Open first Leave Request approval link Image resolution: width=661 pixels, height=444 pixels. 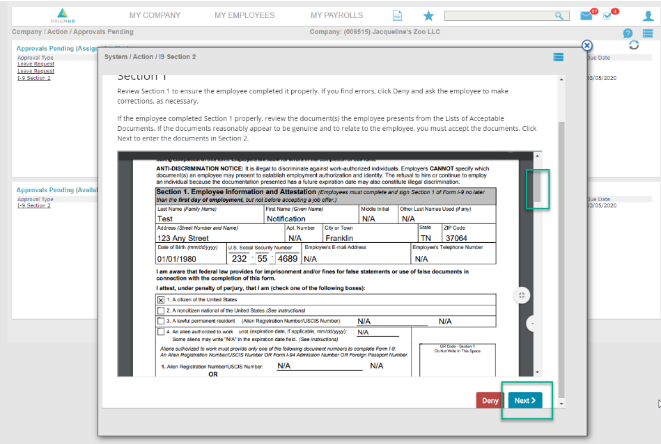pyautogui.click(x=36, y=64)
